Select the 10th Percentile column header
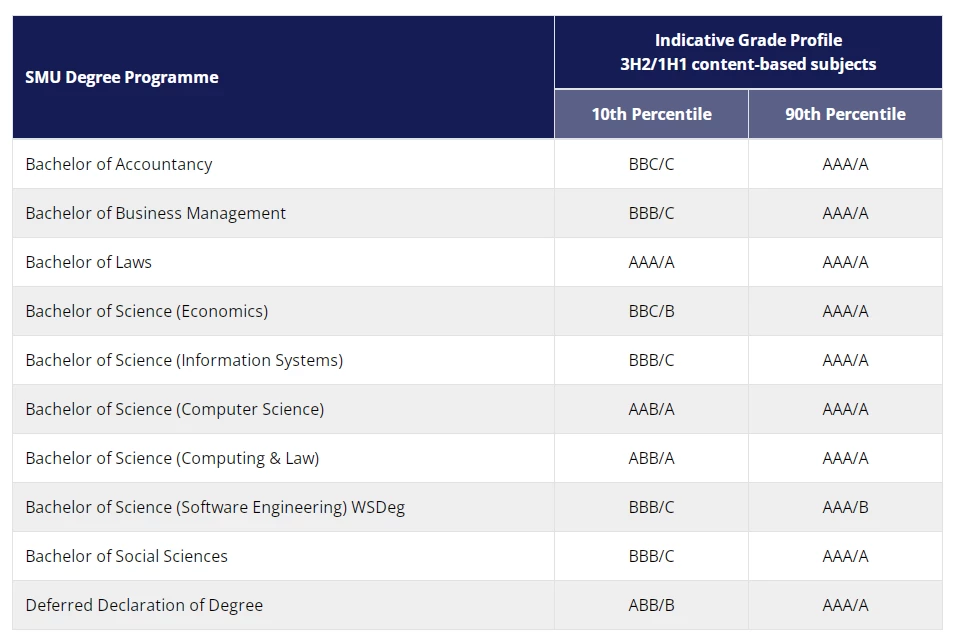Screen dimensions: 957x640 coord(651,114)
